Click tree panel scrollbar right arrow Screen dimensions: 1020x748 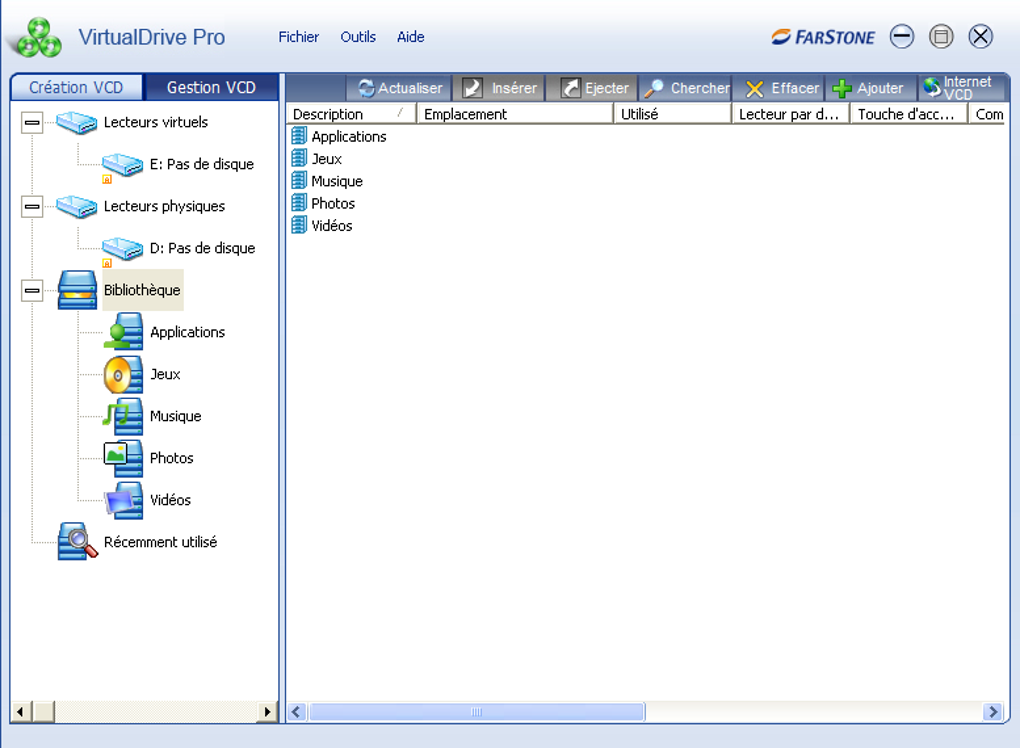point(267,712)
